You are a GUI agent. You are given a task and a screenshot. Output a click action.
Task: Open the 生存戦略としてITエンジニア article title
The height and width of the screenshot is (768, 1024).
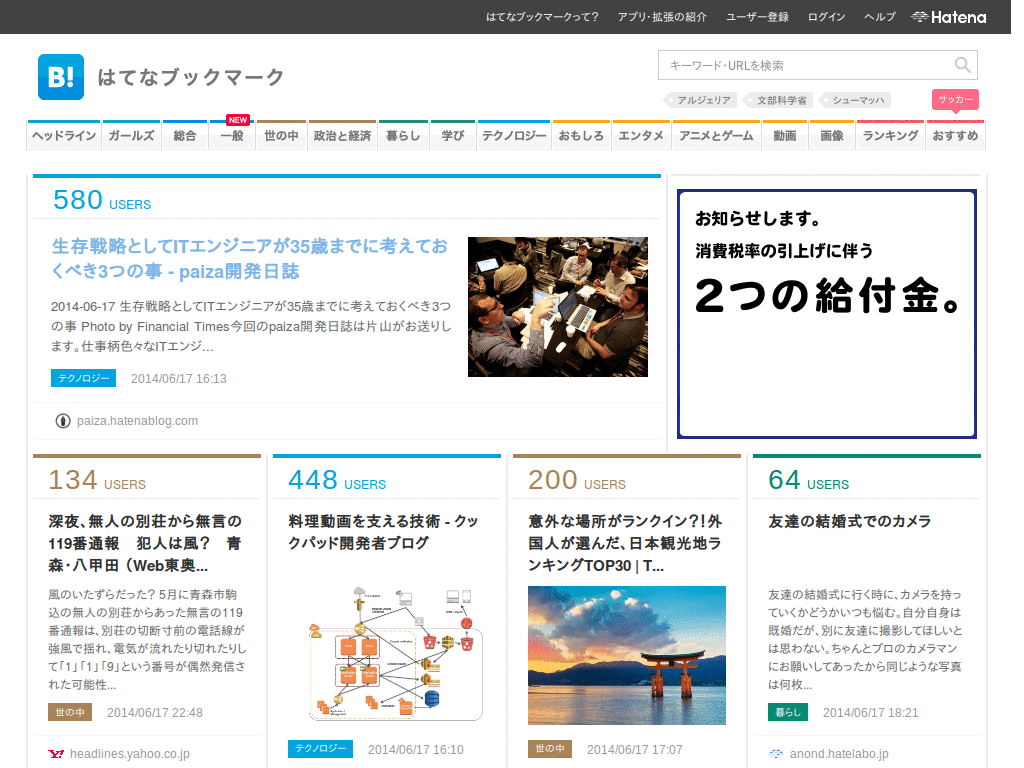tap(249, 259)
